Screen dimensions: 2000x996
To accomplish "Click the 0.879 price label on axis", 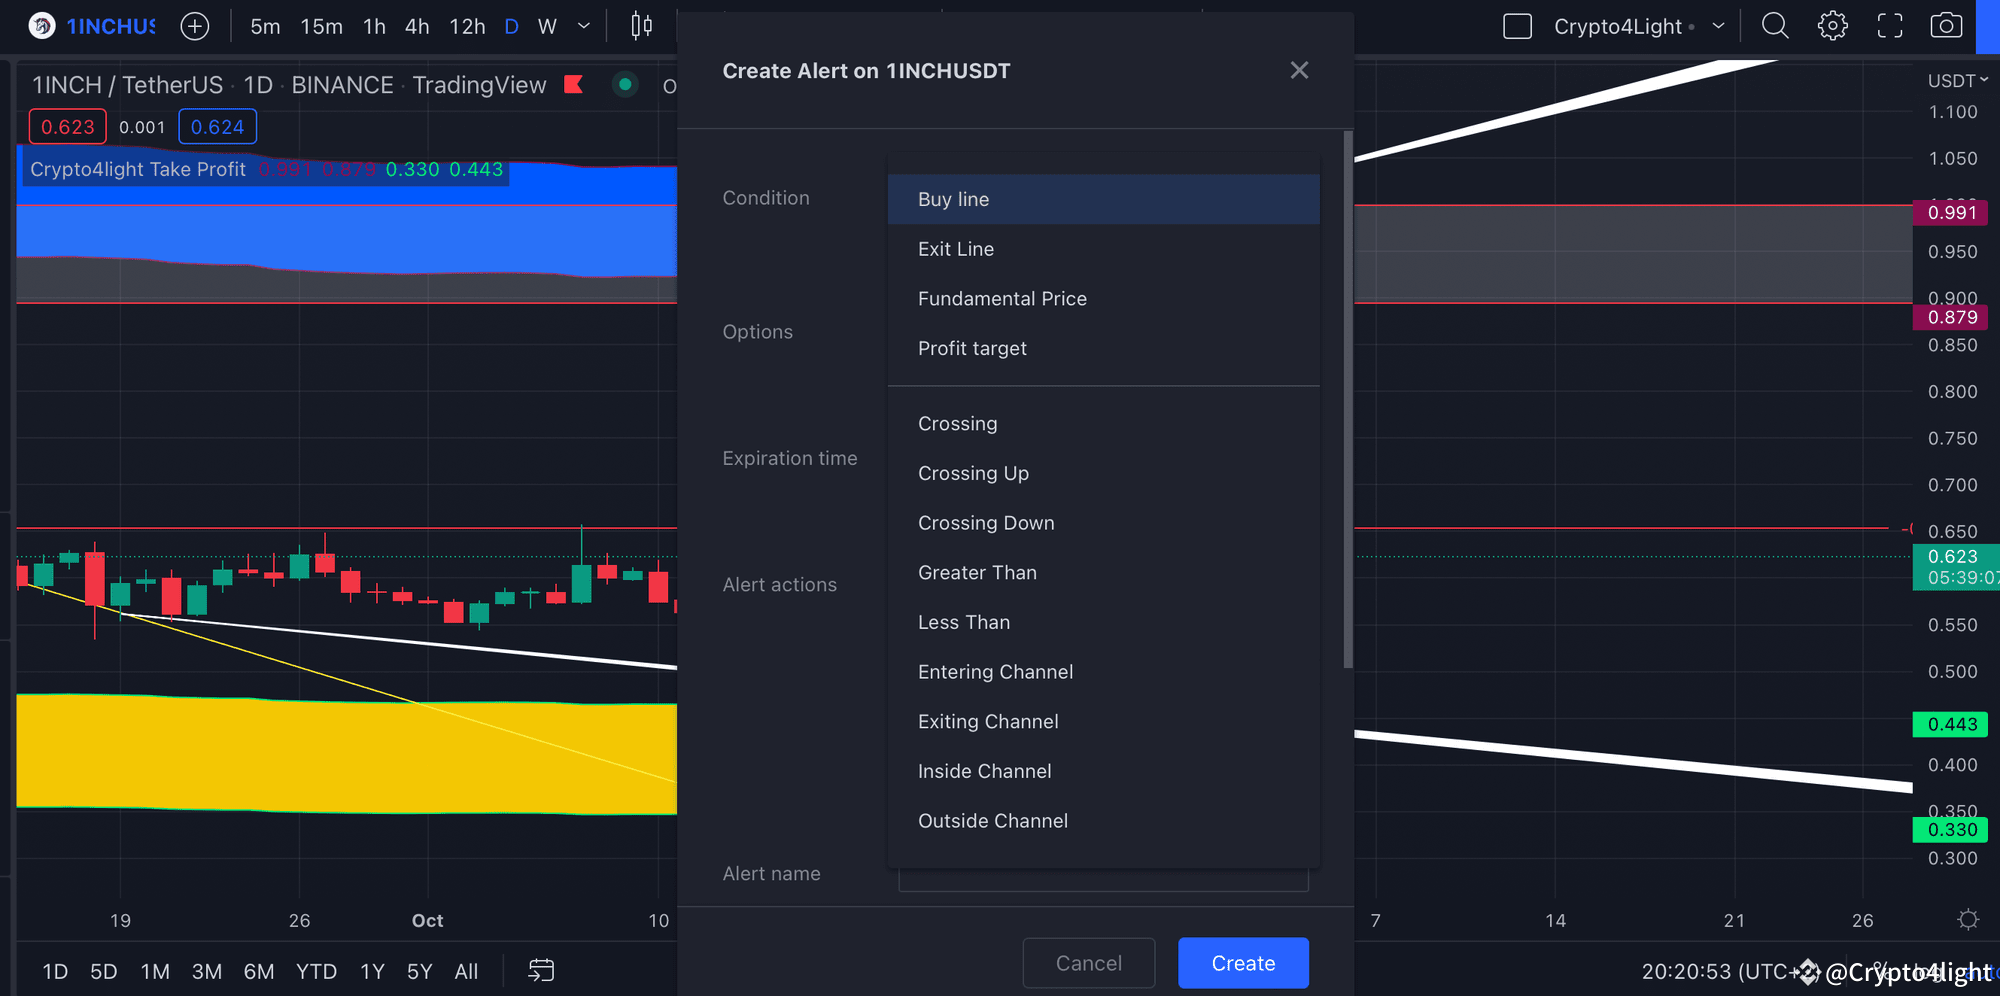I will pyautogui.click(x=1952, y=317).
